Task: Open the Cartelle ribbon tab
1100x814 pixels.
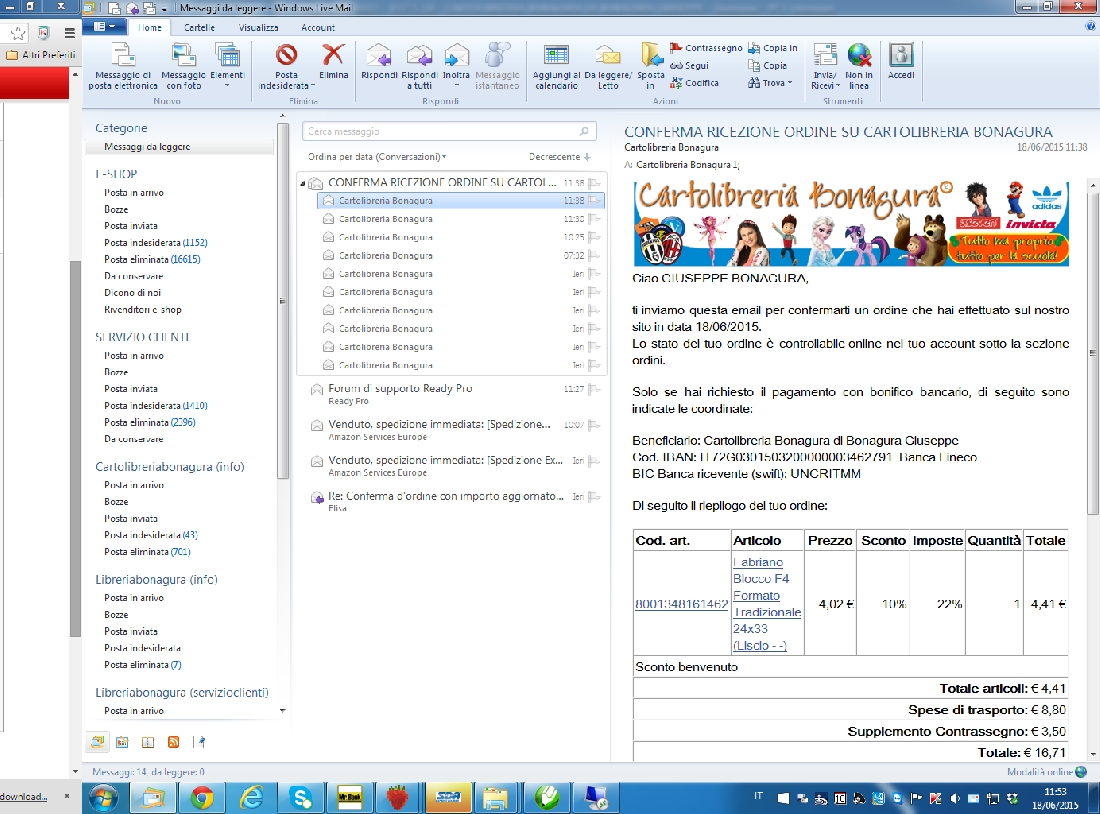Action: (x=199, y=27)
